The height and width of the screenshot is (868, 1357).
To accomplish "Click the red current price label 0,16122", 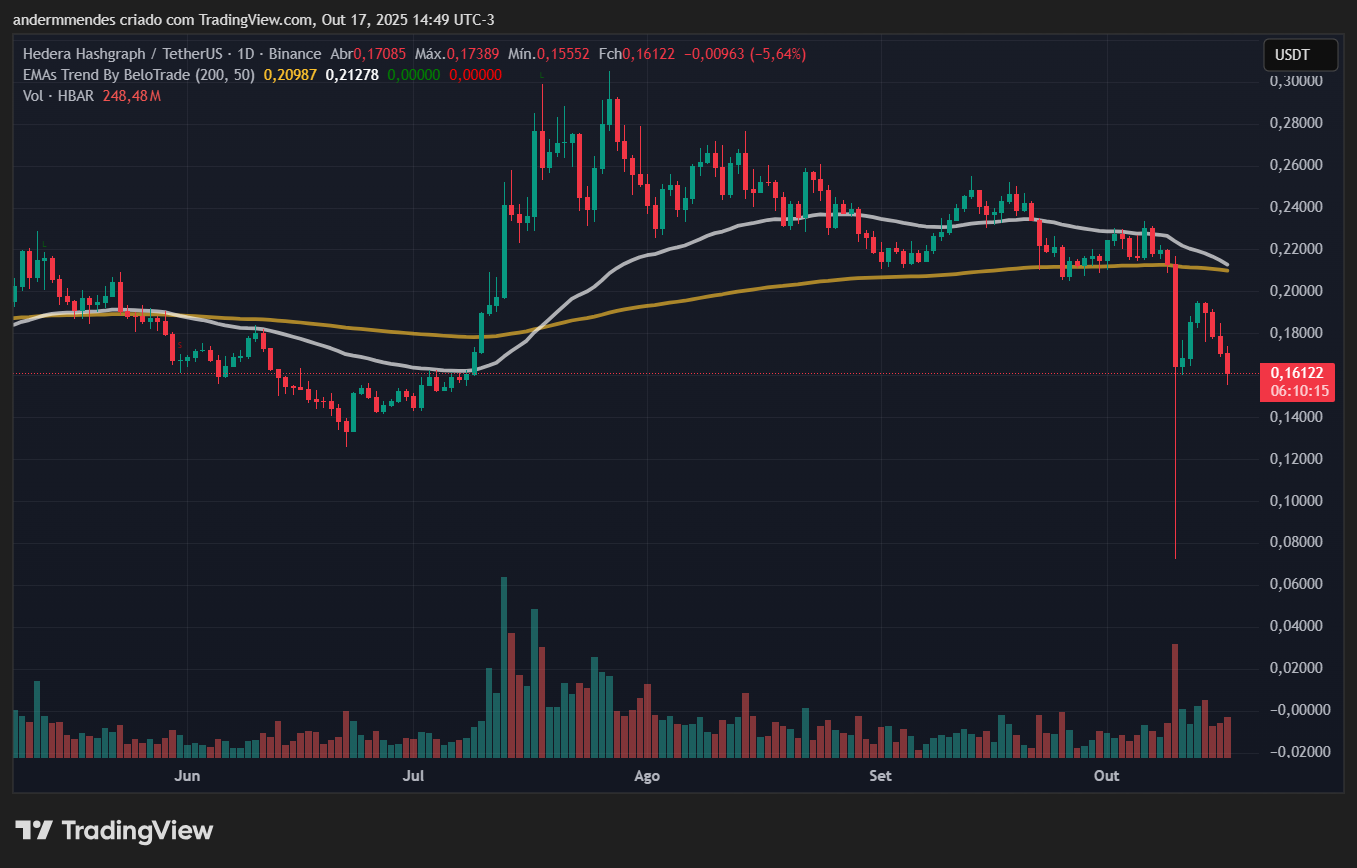I will pos(1296,373).
